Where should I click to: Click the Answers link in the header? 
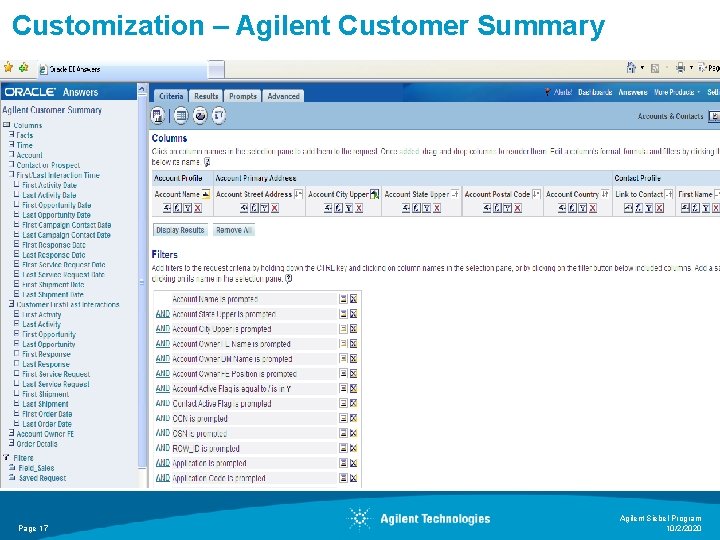point(633,92)
